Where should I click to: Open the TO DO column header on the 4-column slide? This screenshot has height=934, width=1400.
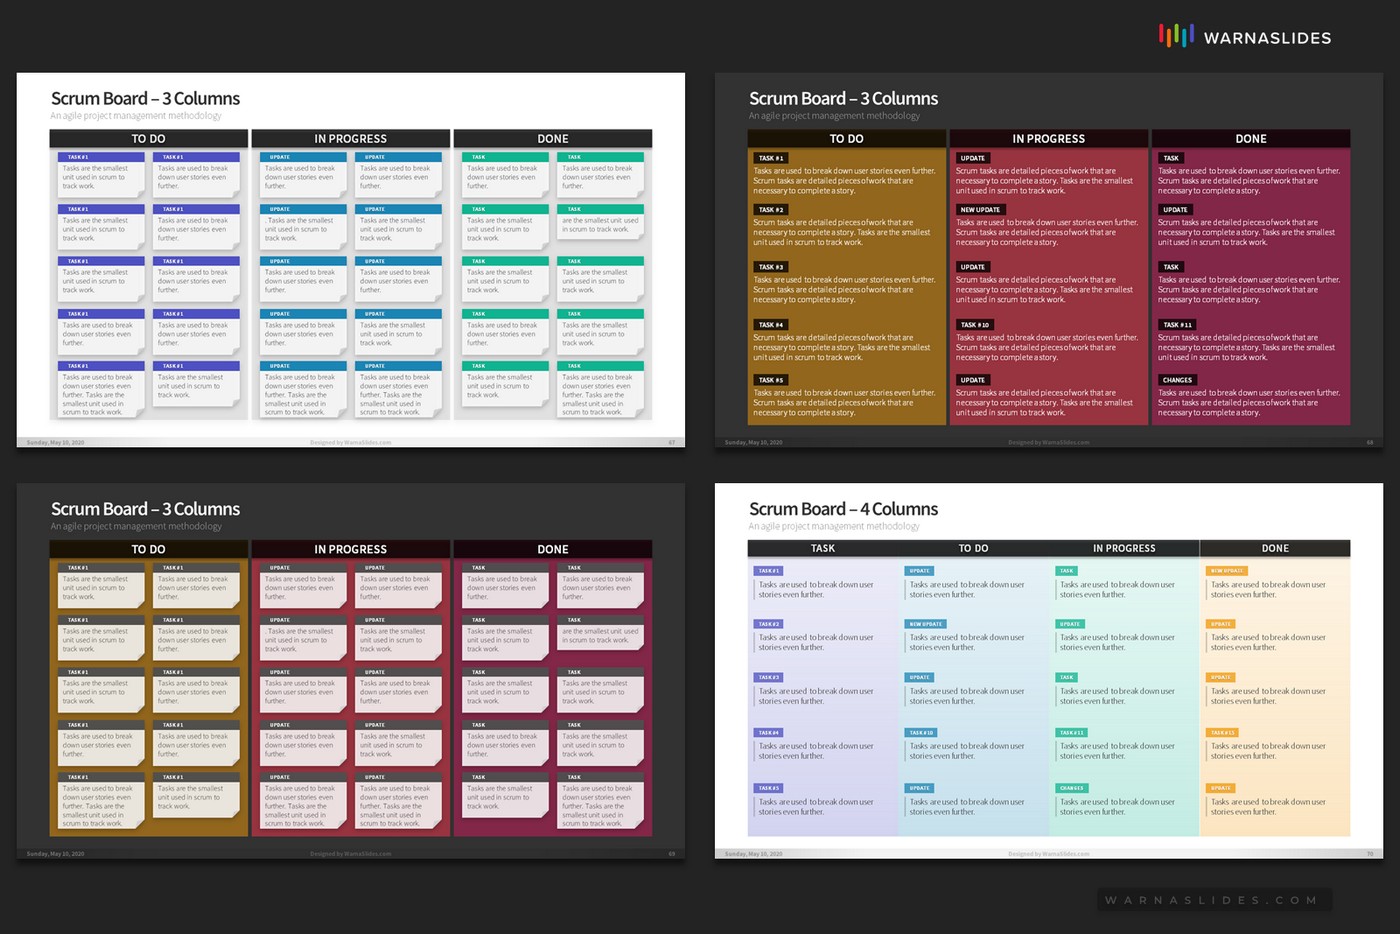[x=973, y=548]
